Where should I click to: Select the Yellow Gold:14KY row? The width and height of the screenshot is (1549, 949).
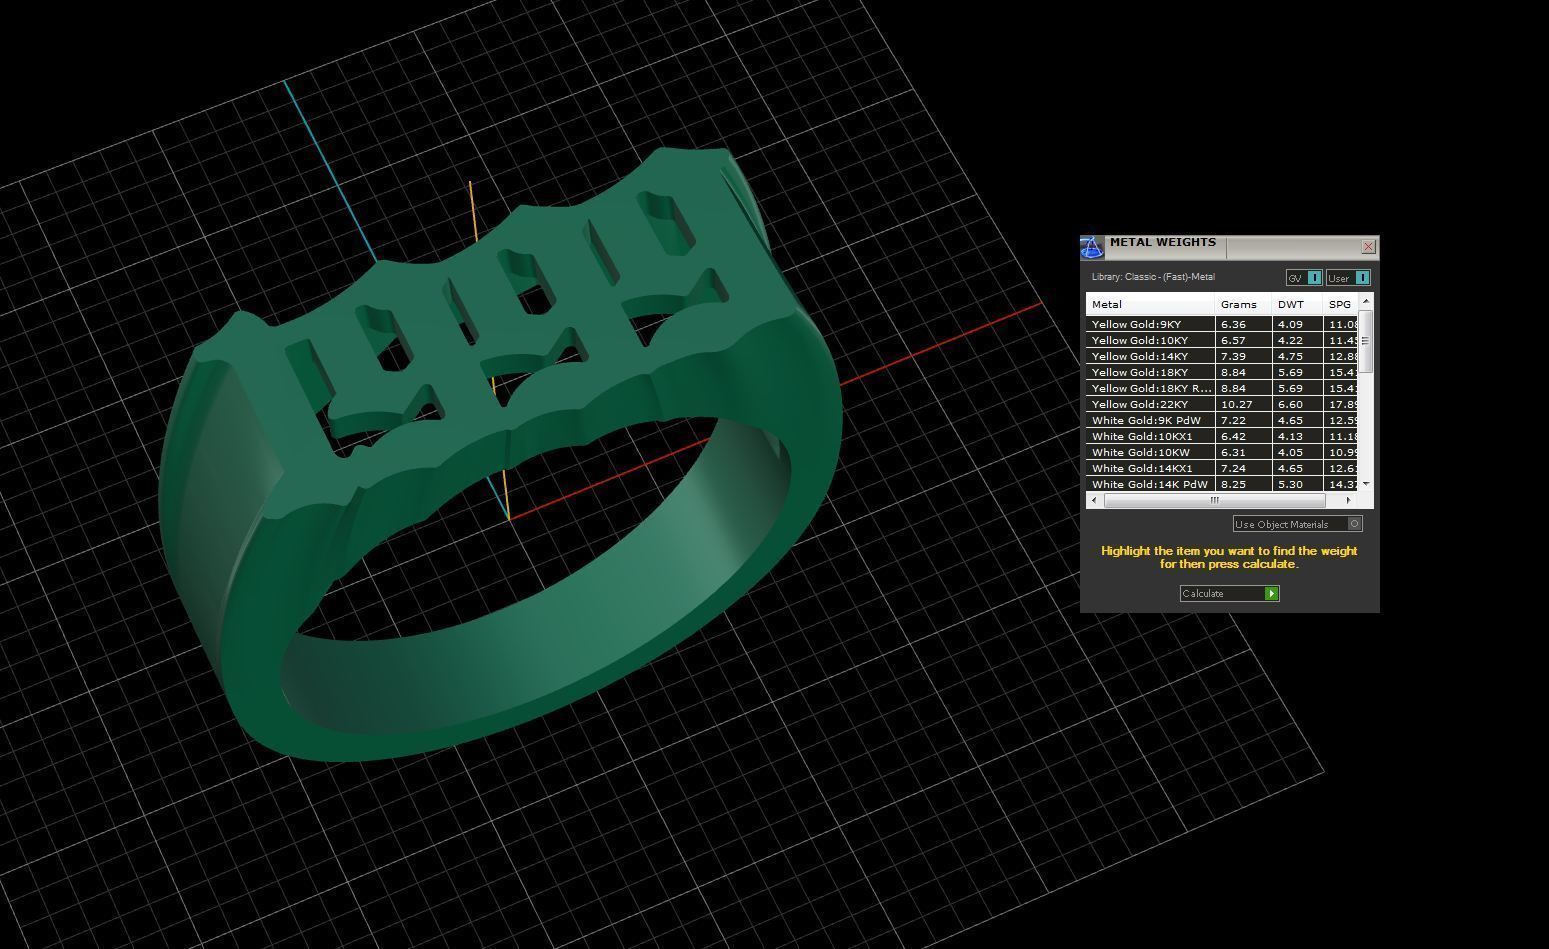point(1222,356)
